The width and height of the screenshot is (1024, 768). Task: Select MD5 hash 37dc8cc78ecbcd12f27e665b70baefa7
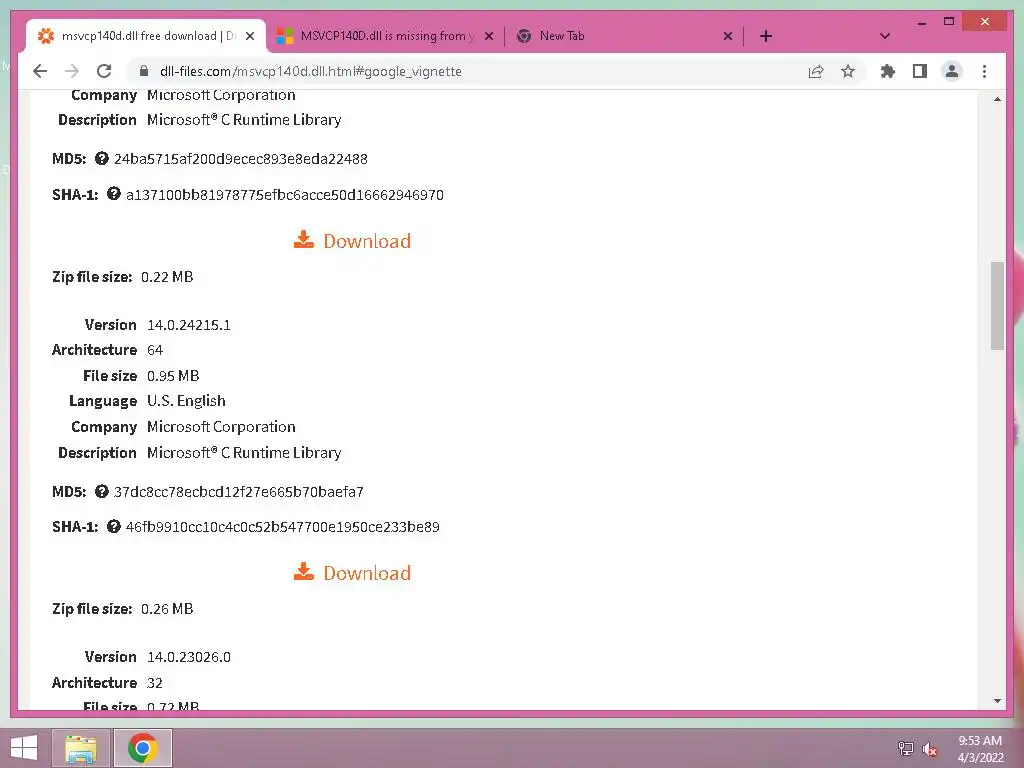(238, 491)
